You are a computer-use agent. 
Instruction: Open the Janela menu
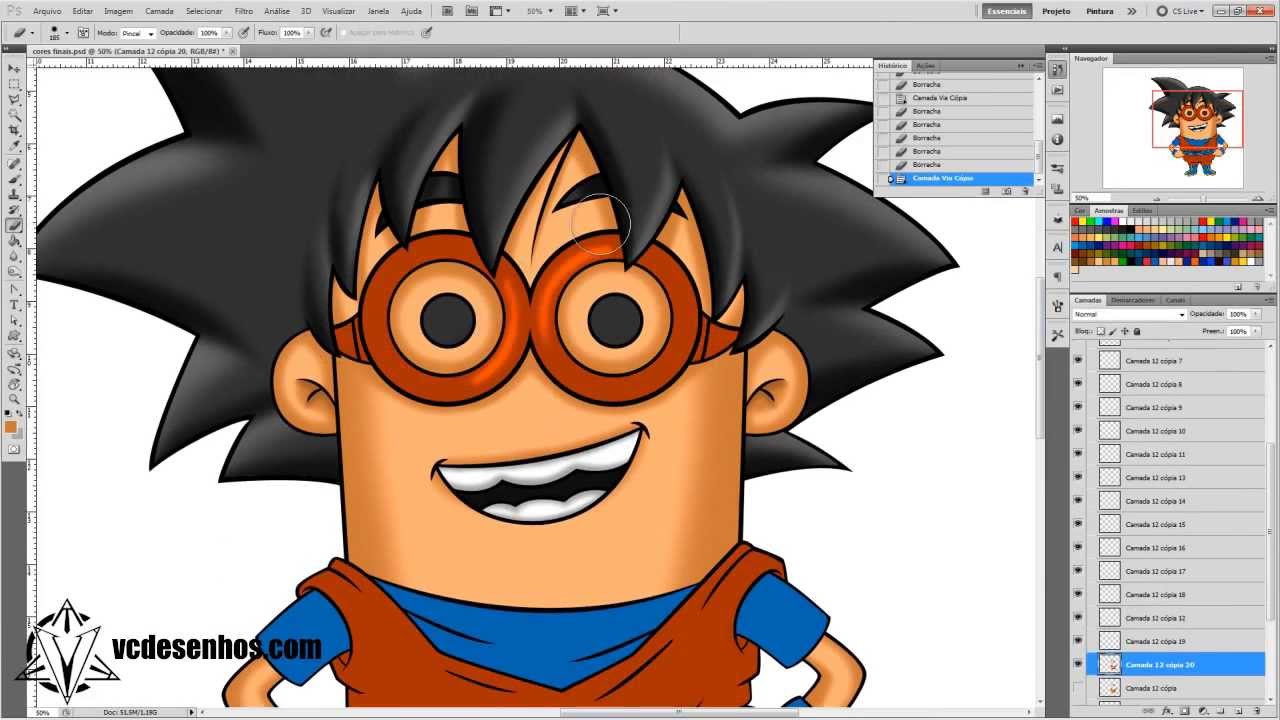(x=378, y=11)
